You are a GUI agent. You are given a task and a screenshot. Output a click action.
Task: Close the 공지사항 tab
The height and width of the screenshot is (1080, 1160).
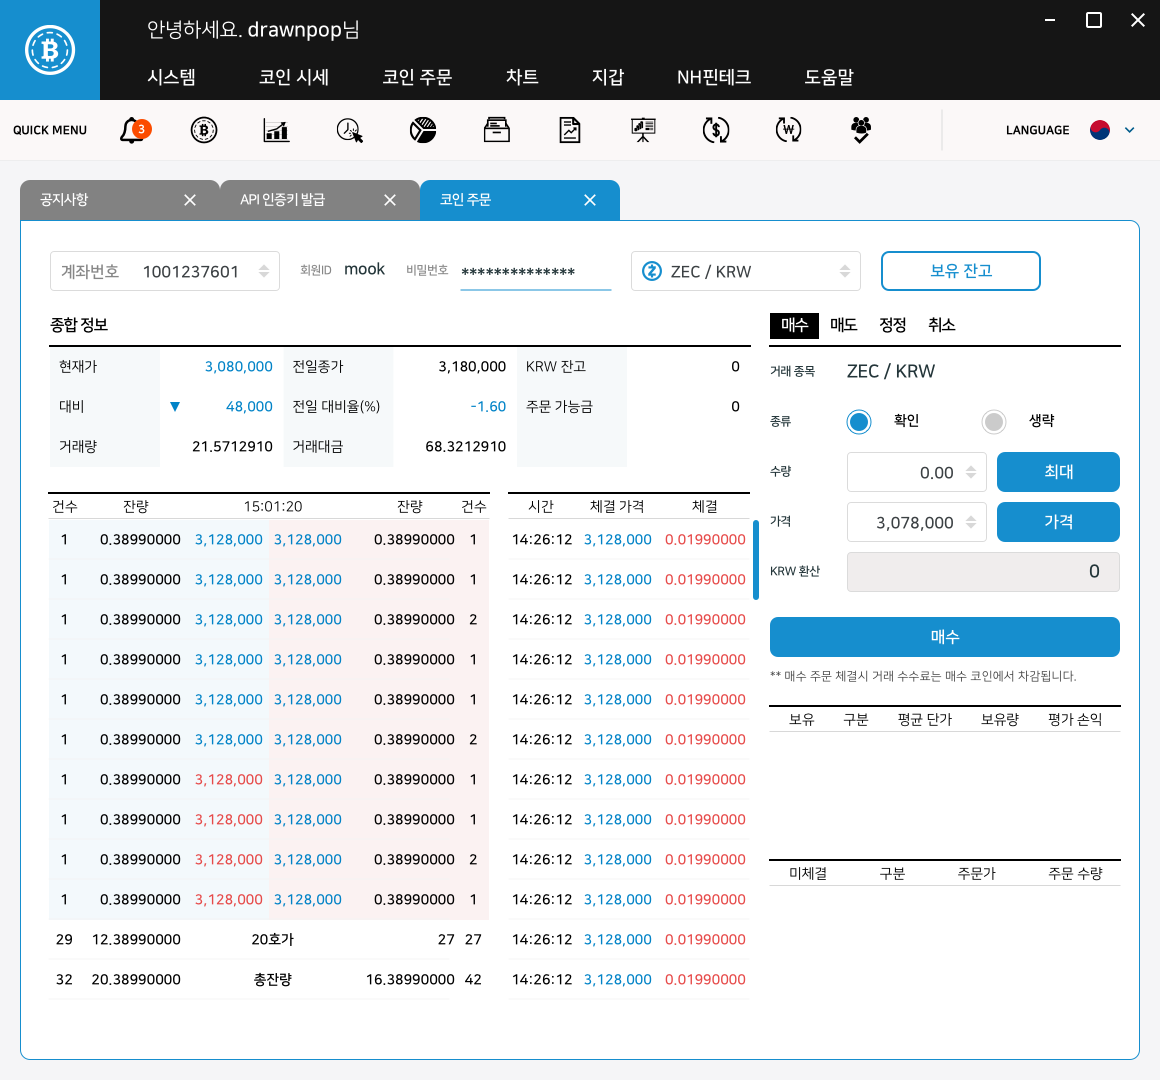(x=190, y=200)
